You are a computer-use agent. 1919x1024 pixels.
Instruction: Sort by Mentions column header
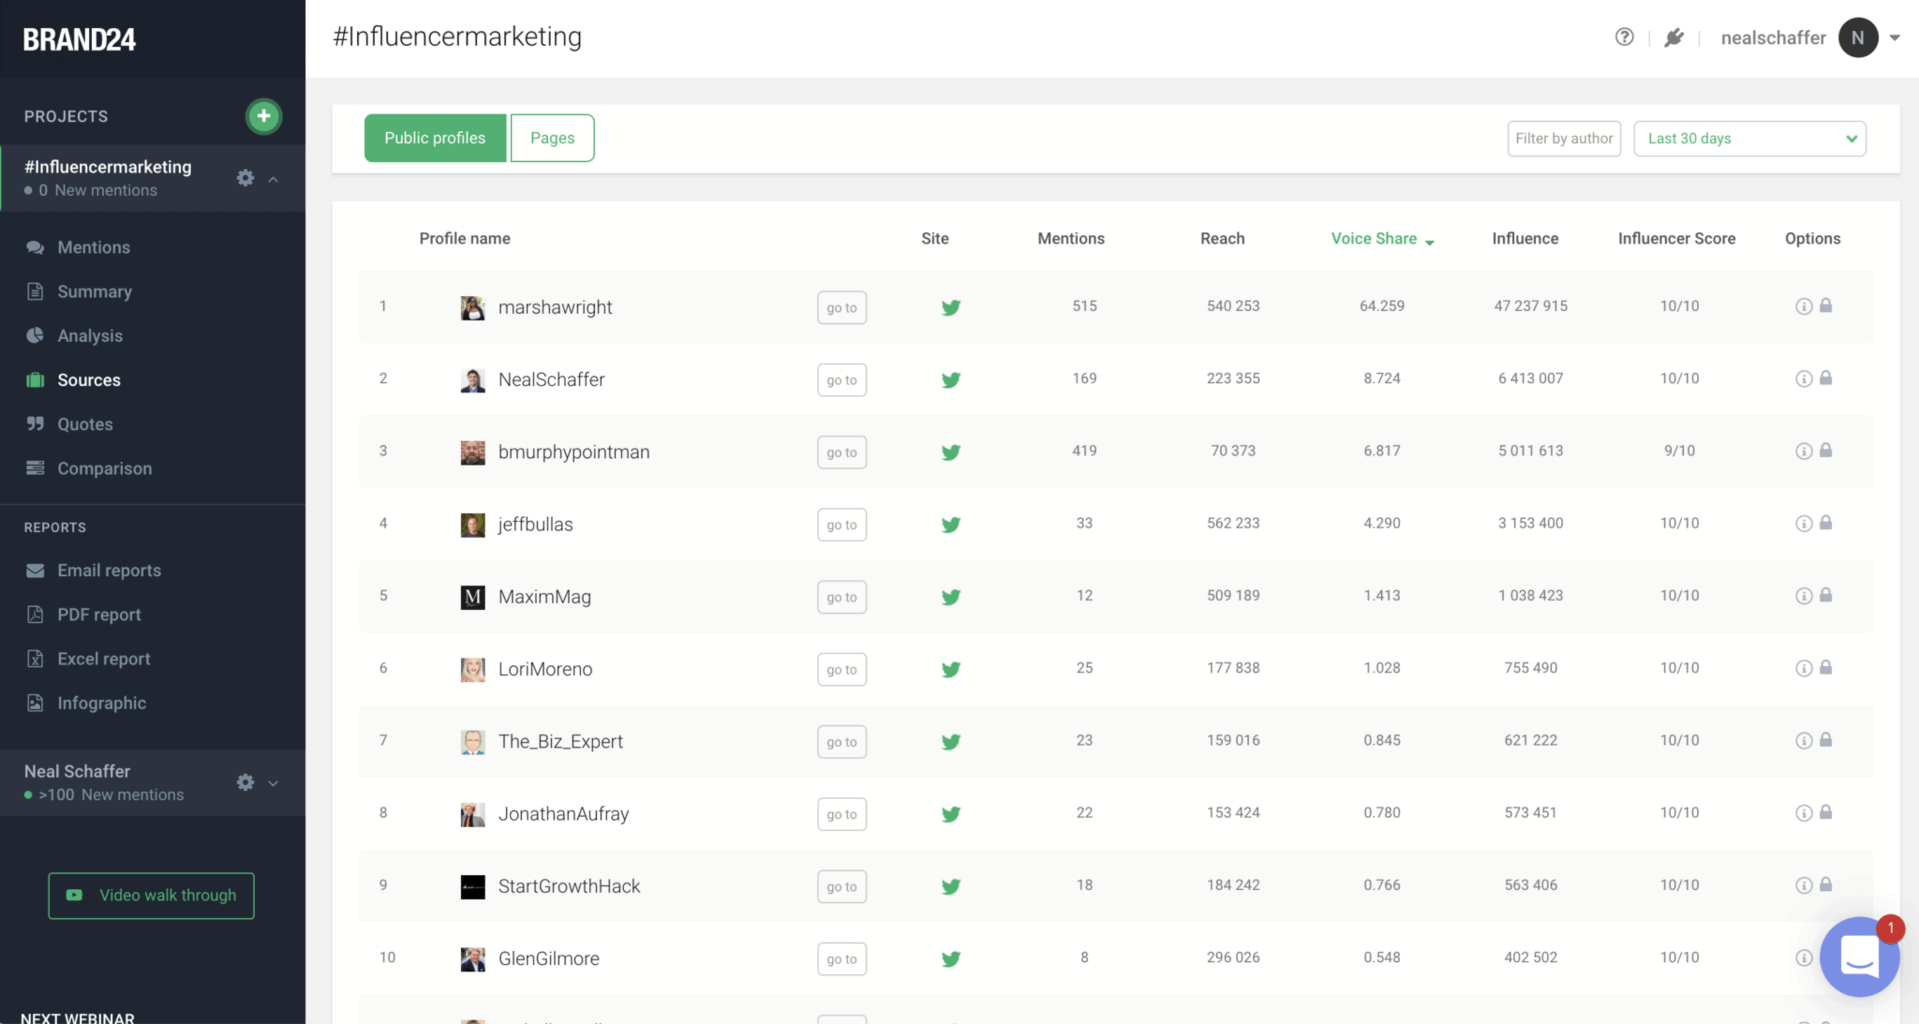(1071, 239)
